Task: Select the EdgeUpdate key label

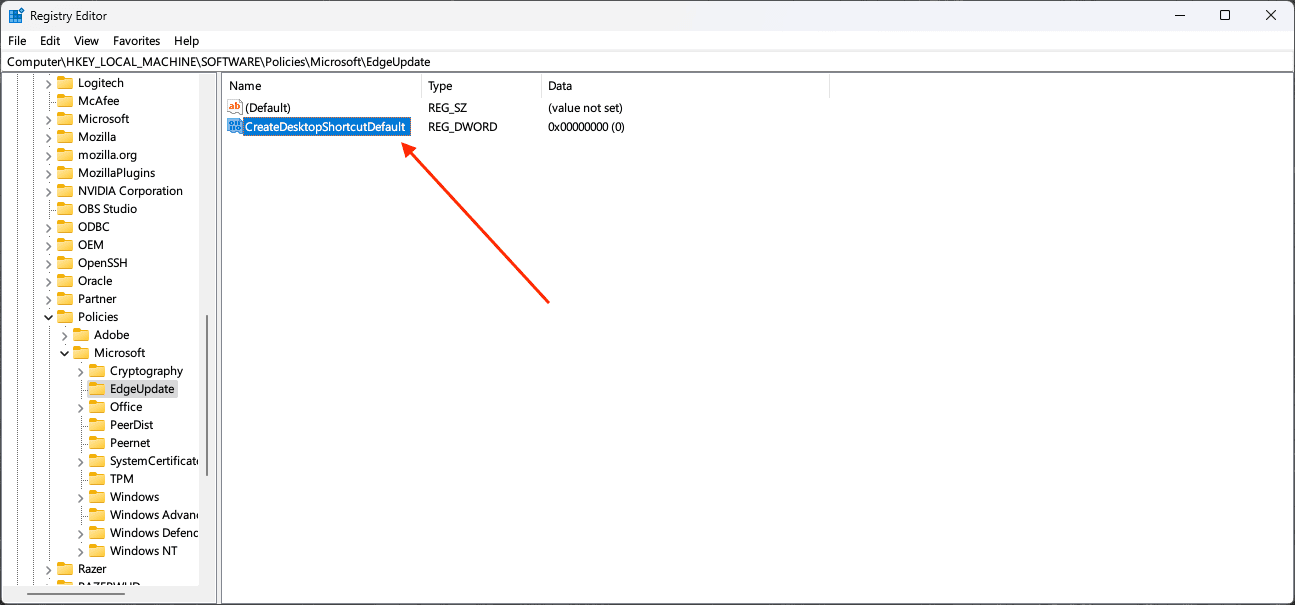Action: pyautogui.click(x=142, y=389)
